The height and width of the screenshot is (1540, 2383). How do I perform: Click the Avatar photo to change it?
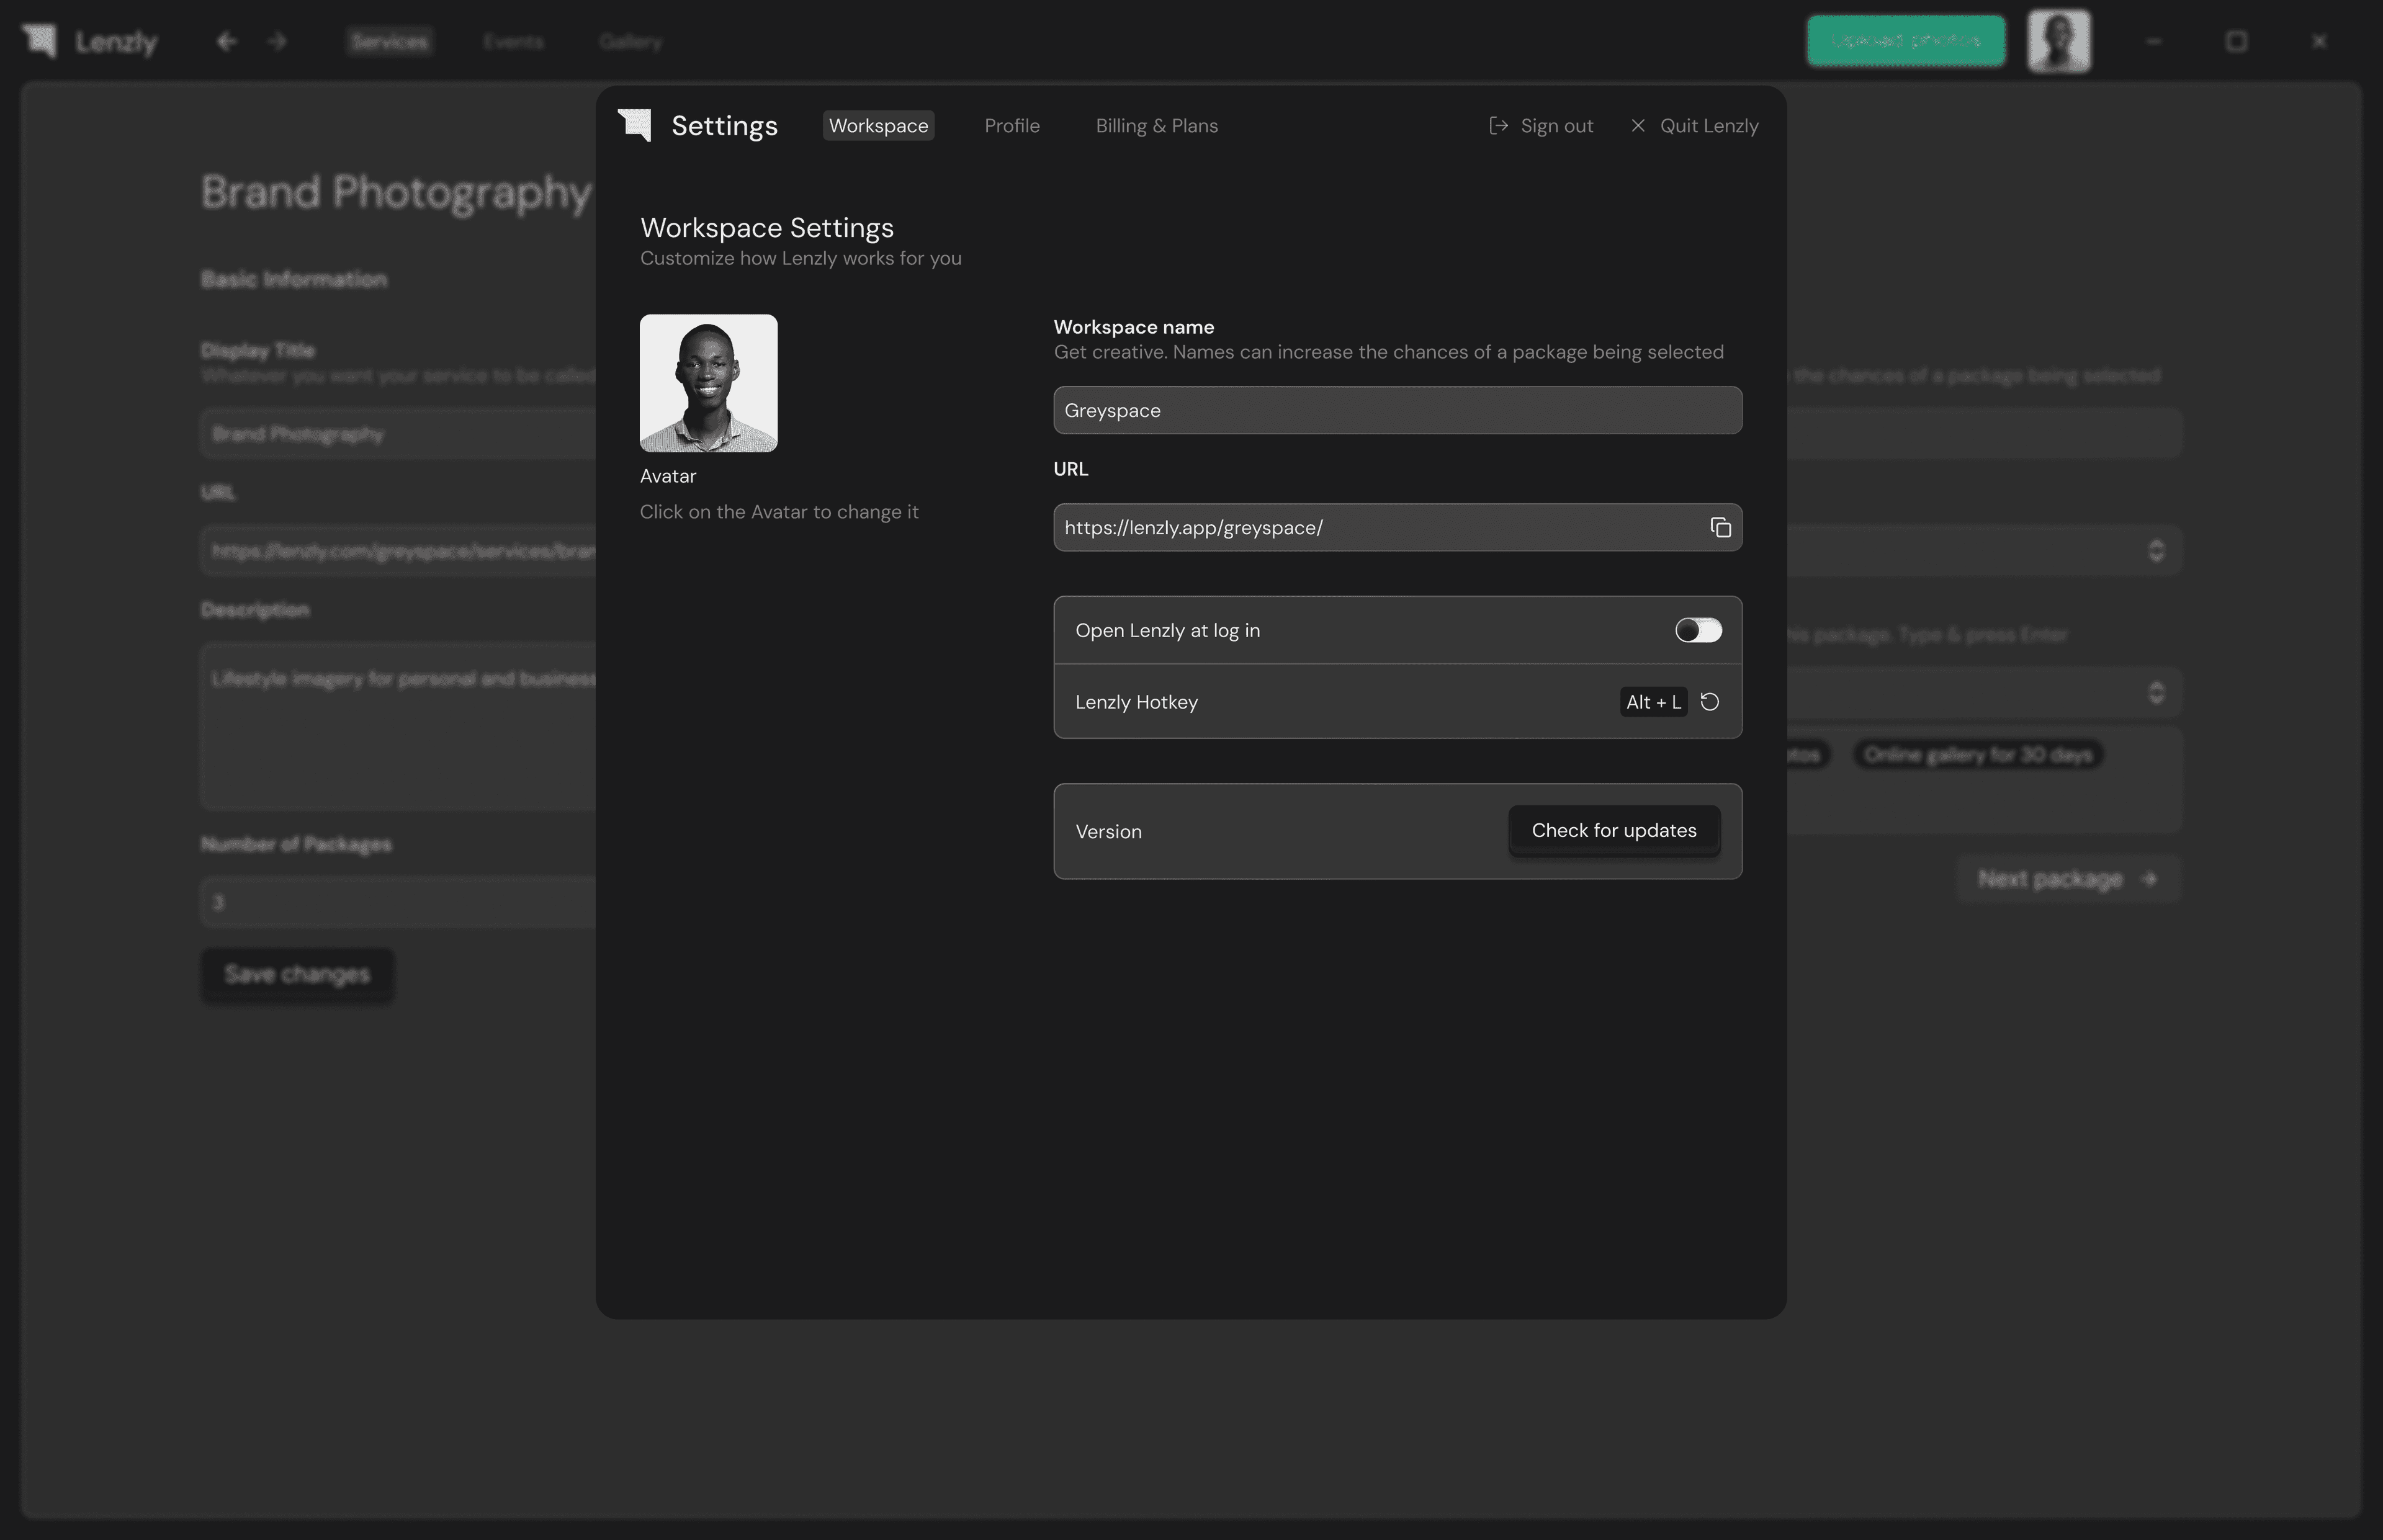(708, 382)
